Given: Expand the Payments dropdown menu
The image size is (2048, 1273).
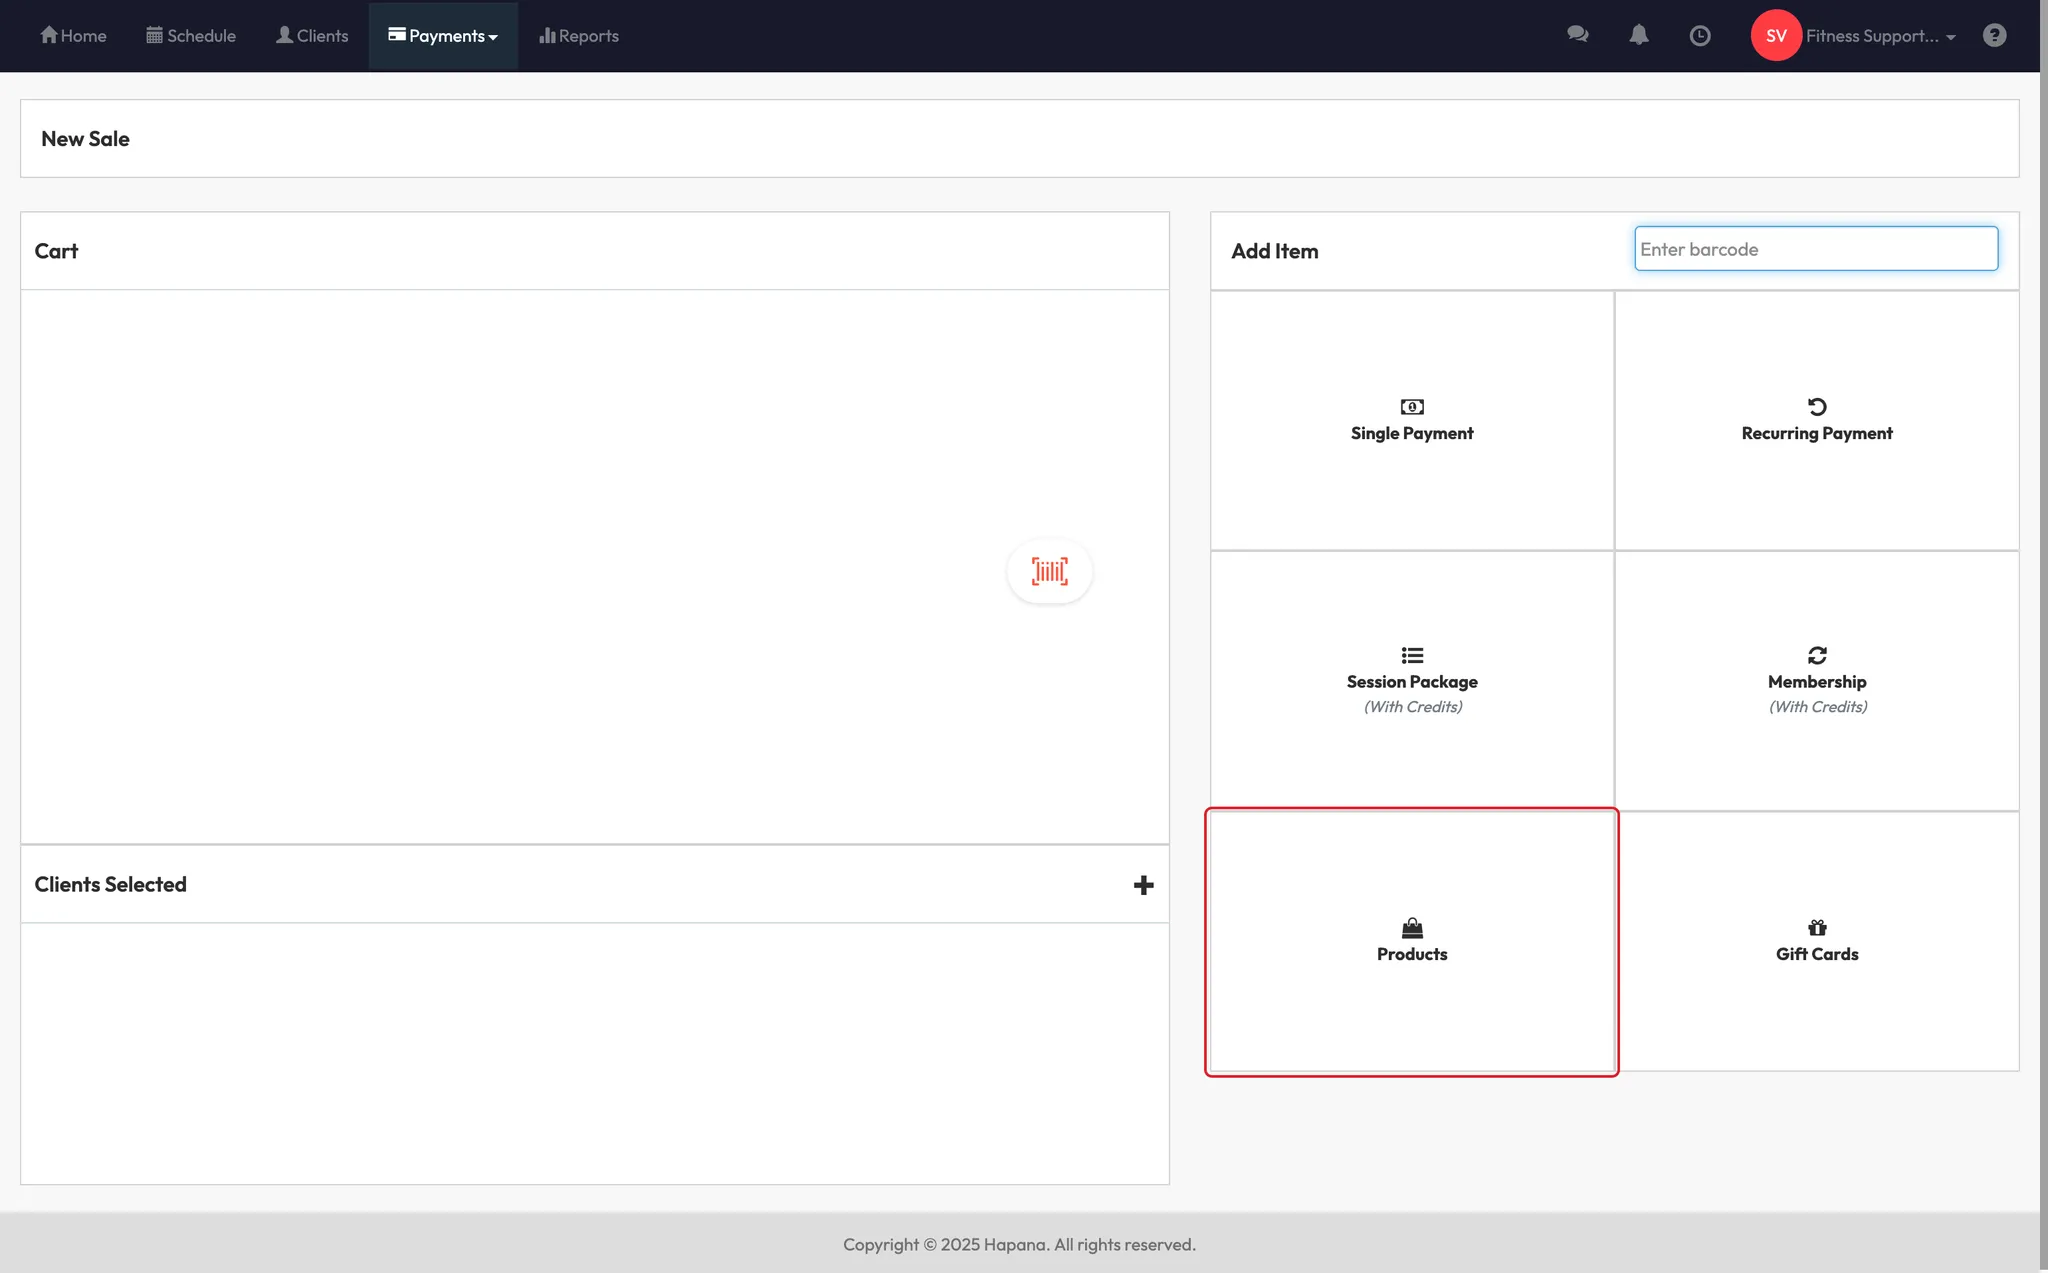Looking at the screenshot, I should coord(443,36).
